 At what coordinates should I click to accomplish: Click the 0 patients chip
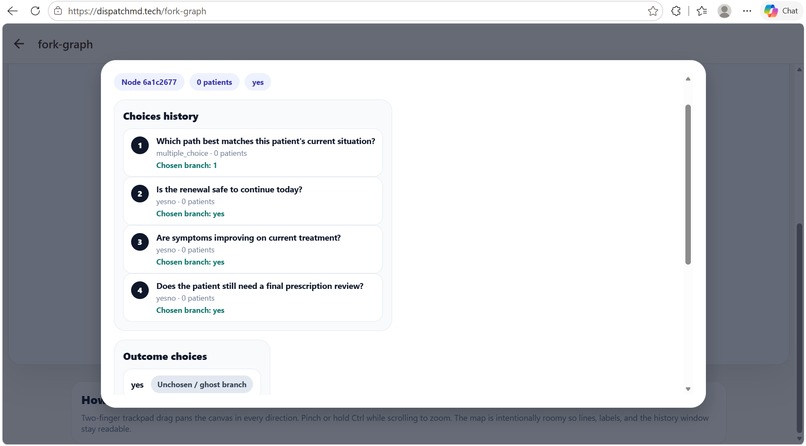pos(214,82)
